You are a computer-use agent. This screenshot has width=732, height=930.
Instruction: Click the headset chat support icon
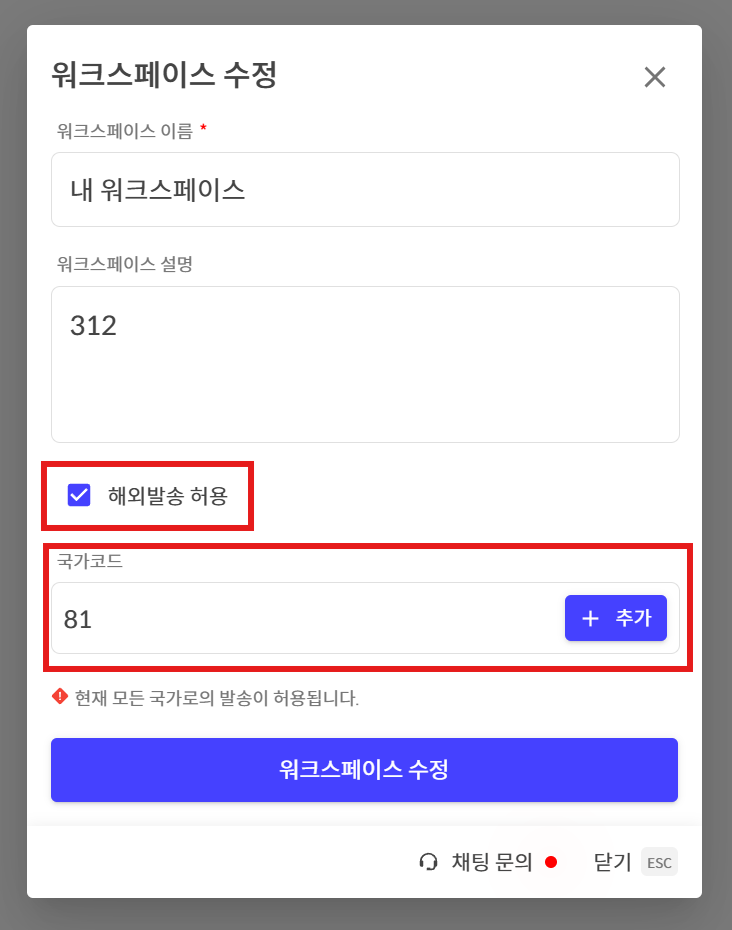[429, 862]
